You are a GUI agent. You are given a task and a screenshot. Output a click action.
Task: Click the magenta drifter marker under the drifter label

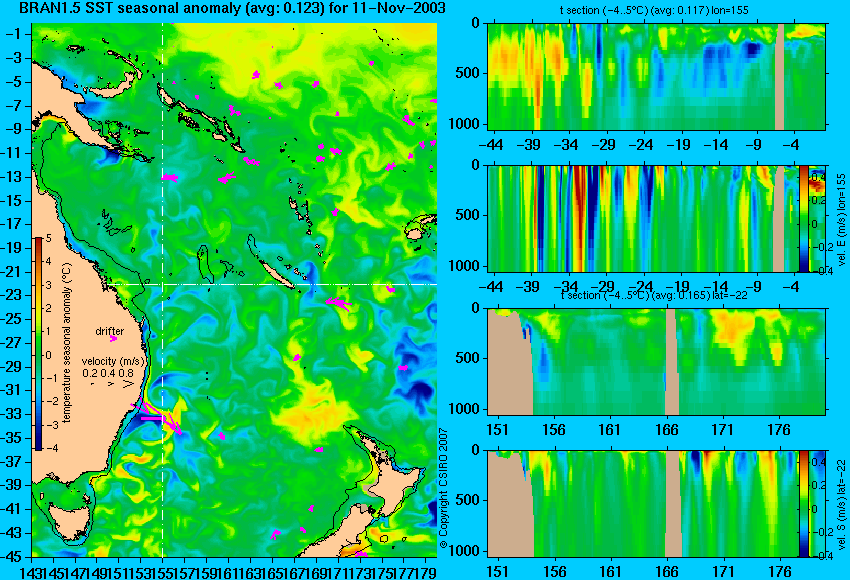113,339
